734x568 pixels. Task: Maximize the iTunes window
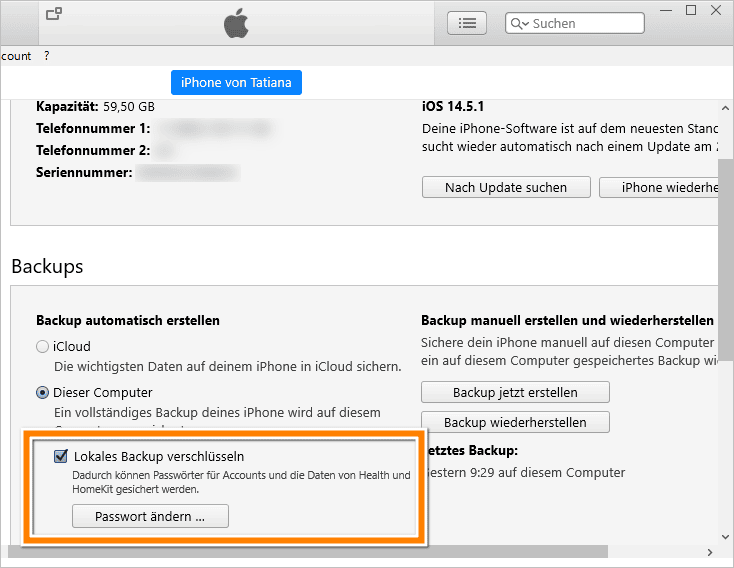[x=691, y=10]
